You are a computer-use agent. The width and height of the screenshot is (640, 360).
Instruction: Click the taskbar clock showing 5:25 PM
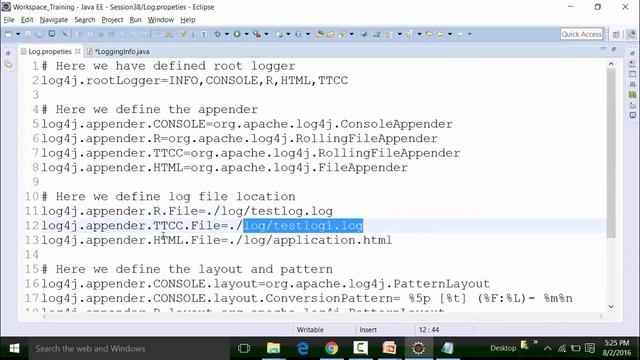click(x=617, y=348)
